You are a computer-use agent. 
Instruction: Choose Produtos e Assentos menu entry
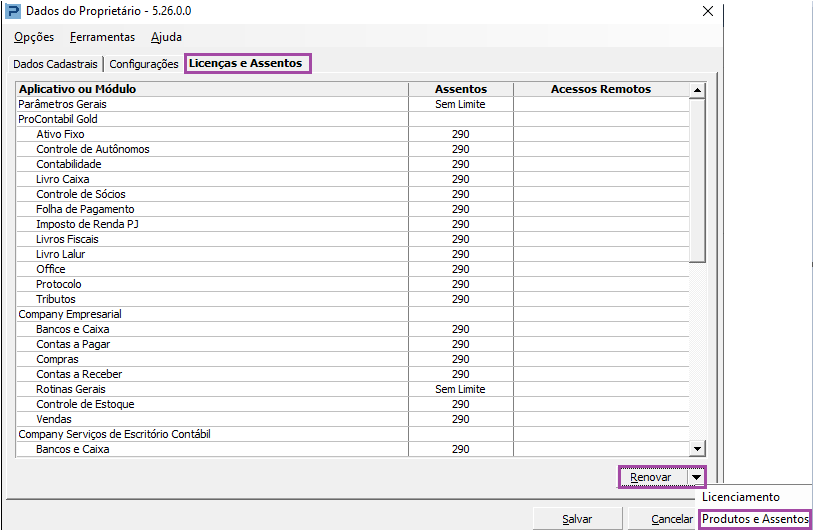755,519
